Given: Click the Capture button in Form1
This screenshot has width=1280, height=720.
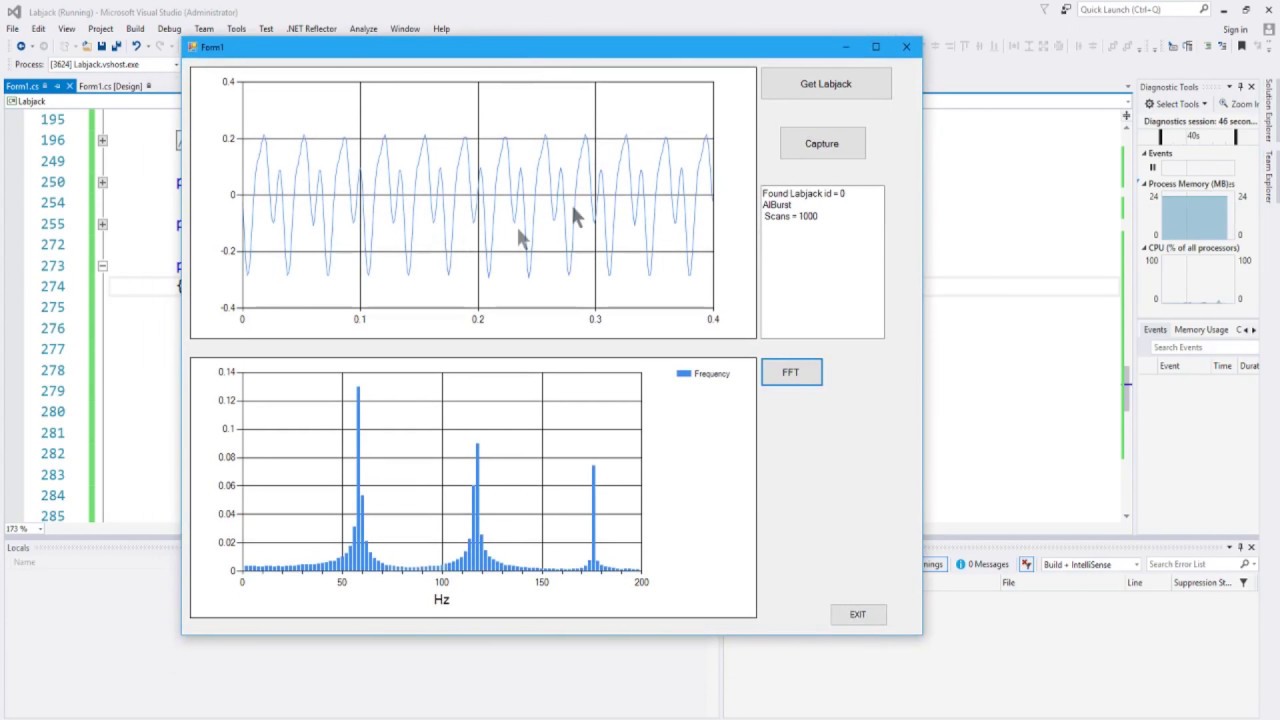Looking at the screenshot, I should (x=822, y=143).
